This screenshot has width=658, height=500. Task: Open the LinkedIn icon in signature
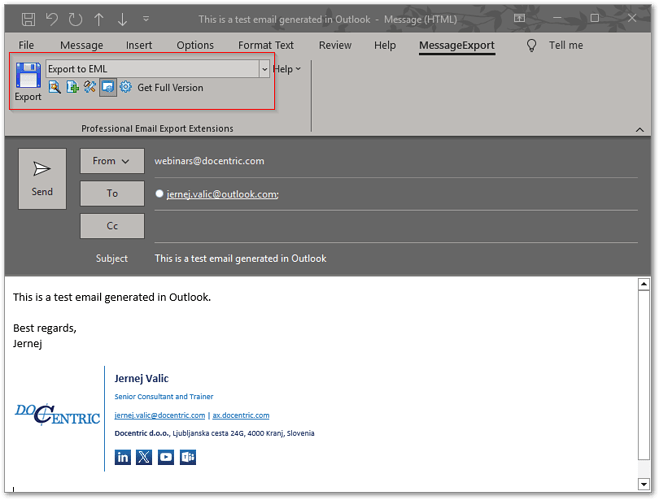pos(123,457)
